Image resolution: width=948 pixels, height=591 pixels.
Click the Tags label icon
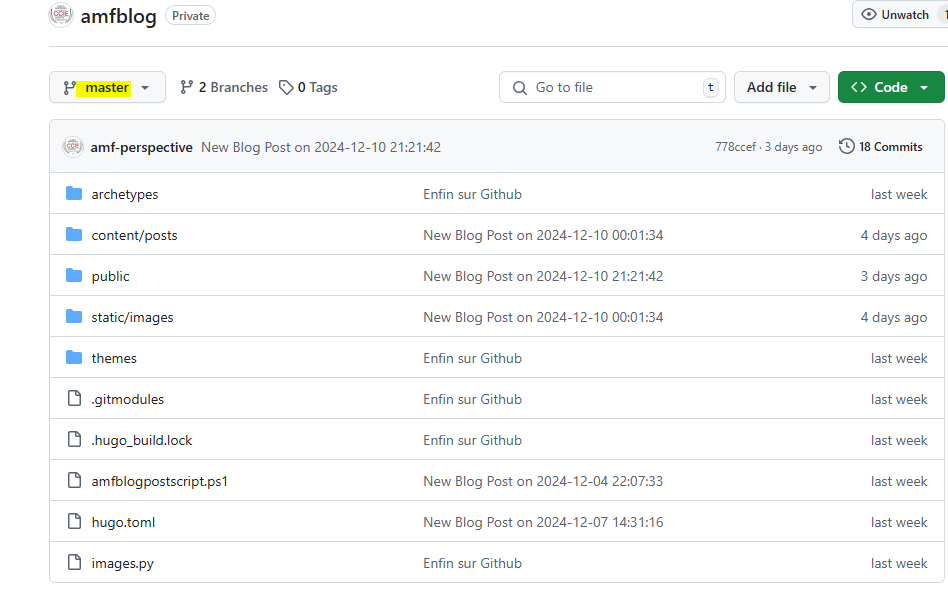pyautogui.click(x=286, y=88)
